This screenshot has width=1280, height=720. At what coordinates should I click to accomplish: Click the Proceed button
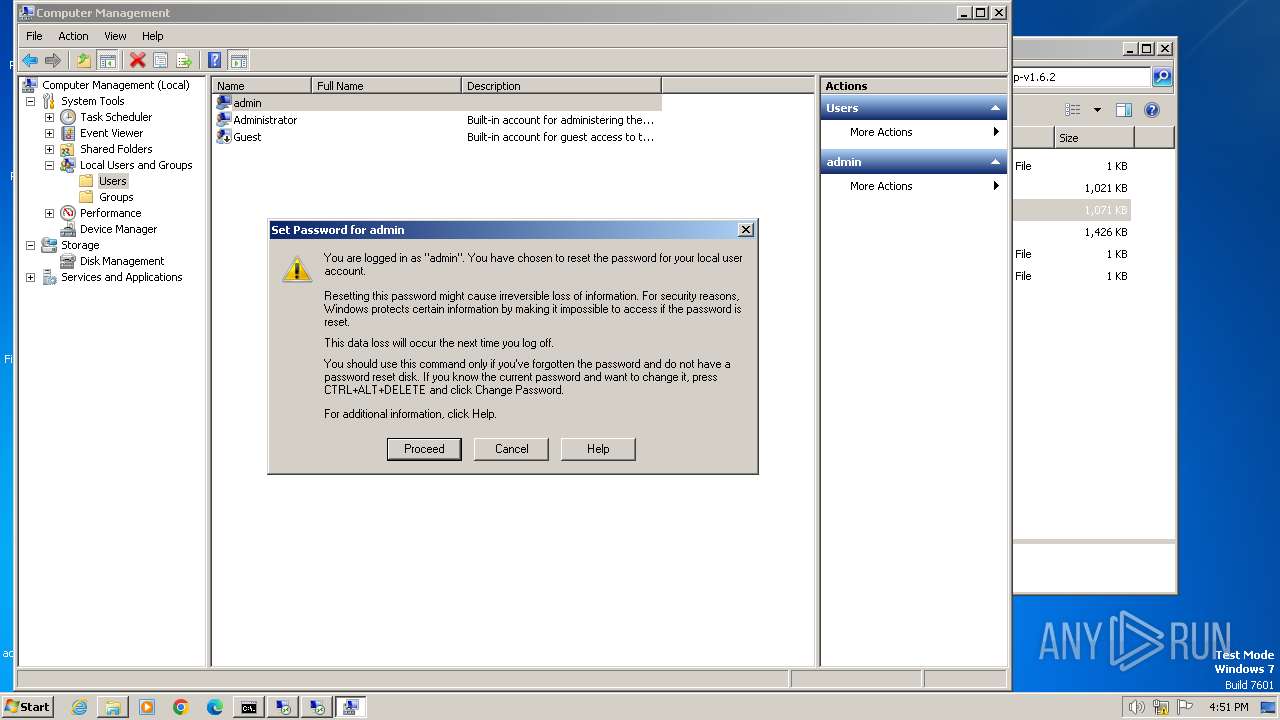tap(424, 449)
